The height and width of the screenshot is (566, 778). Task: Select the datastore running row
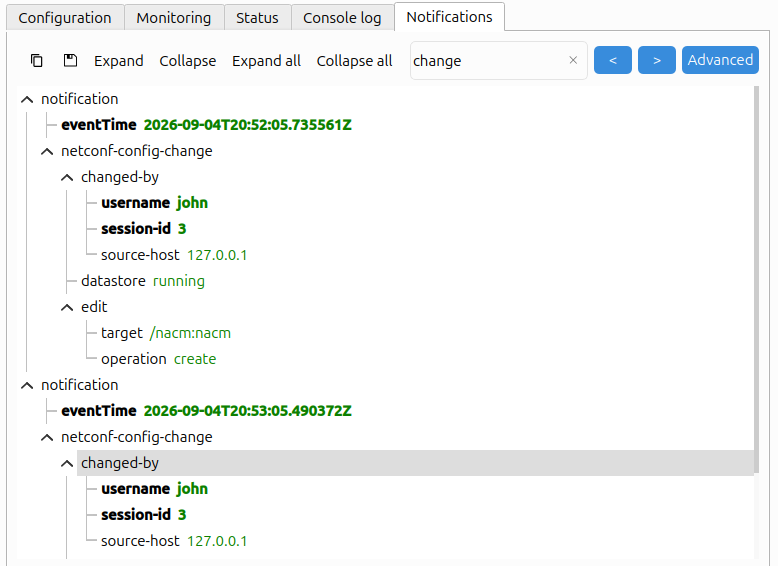[x=143, y=281]
